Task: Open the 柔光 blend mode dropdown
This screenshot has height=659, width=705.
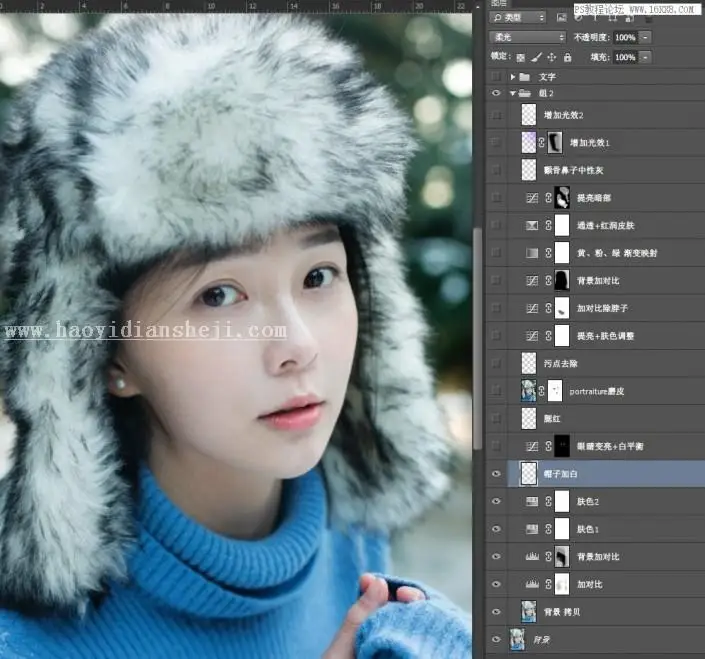Action: pyautogui.click(x=527, y=37)
